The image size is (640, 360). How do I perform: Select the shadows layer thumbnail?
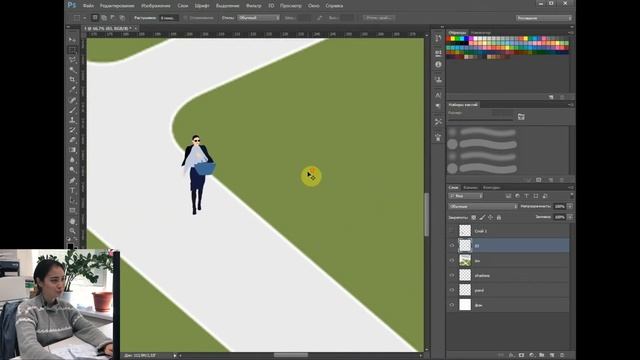[x=465, y=275]
